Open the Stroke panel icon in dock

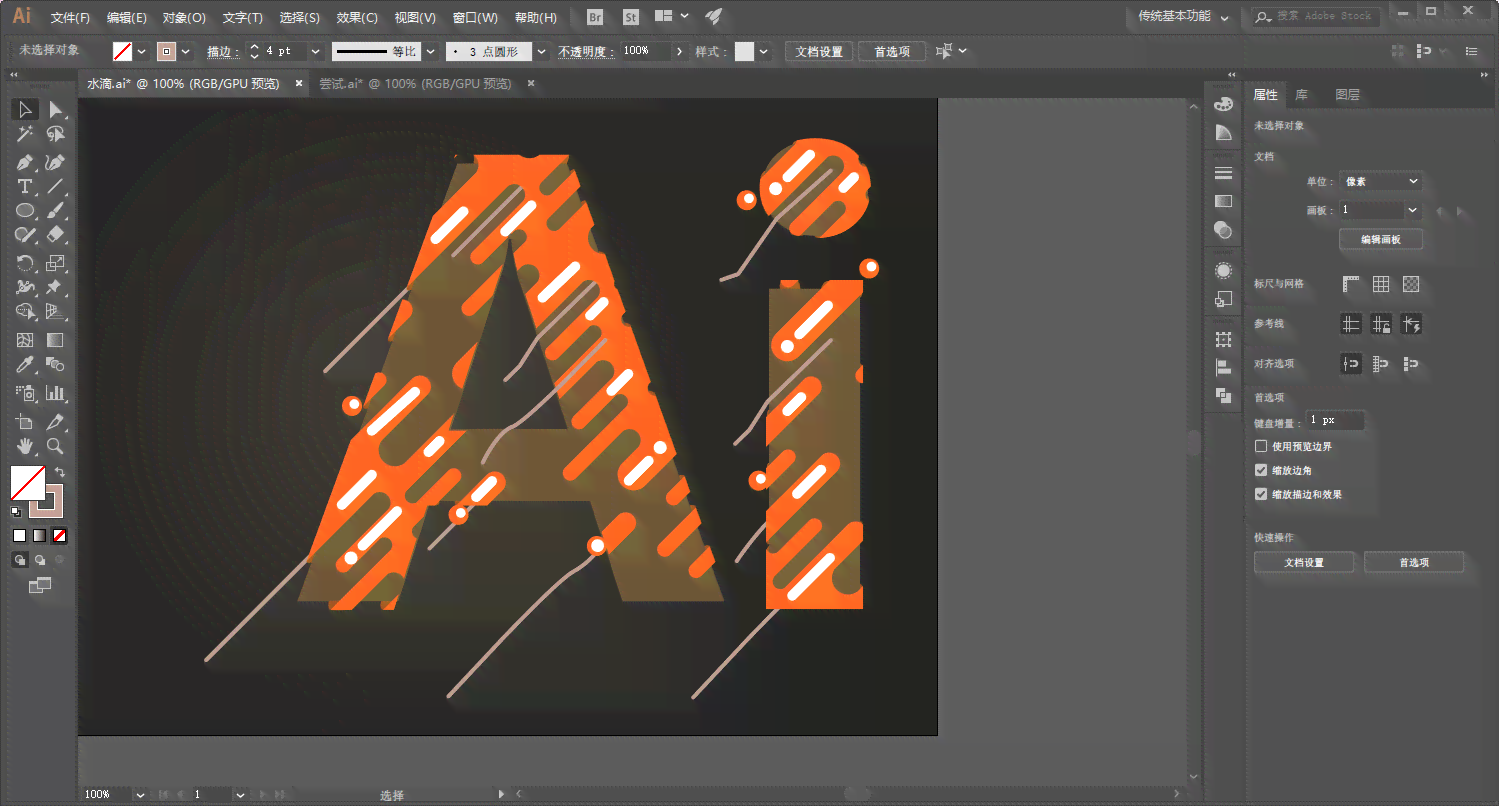(1223, 174)
